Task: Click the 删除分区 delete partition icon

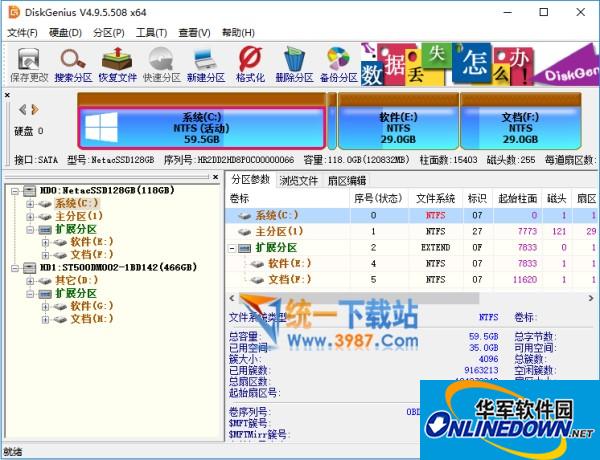Action: point(294,66)
